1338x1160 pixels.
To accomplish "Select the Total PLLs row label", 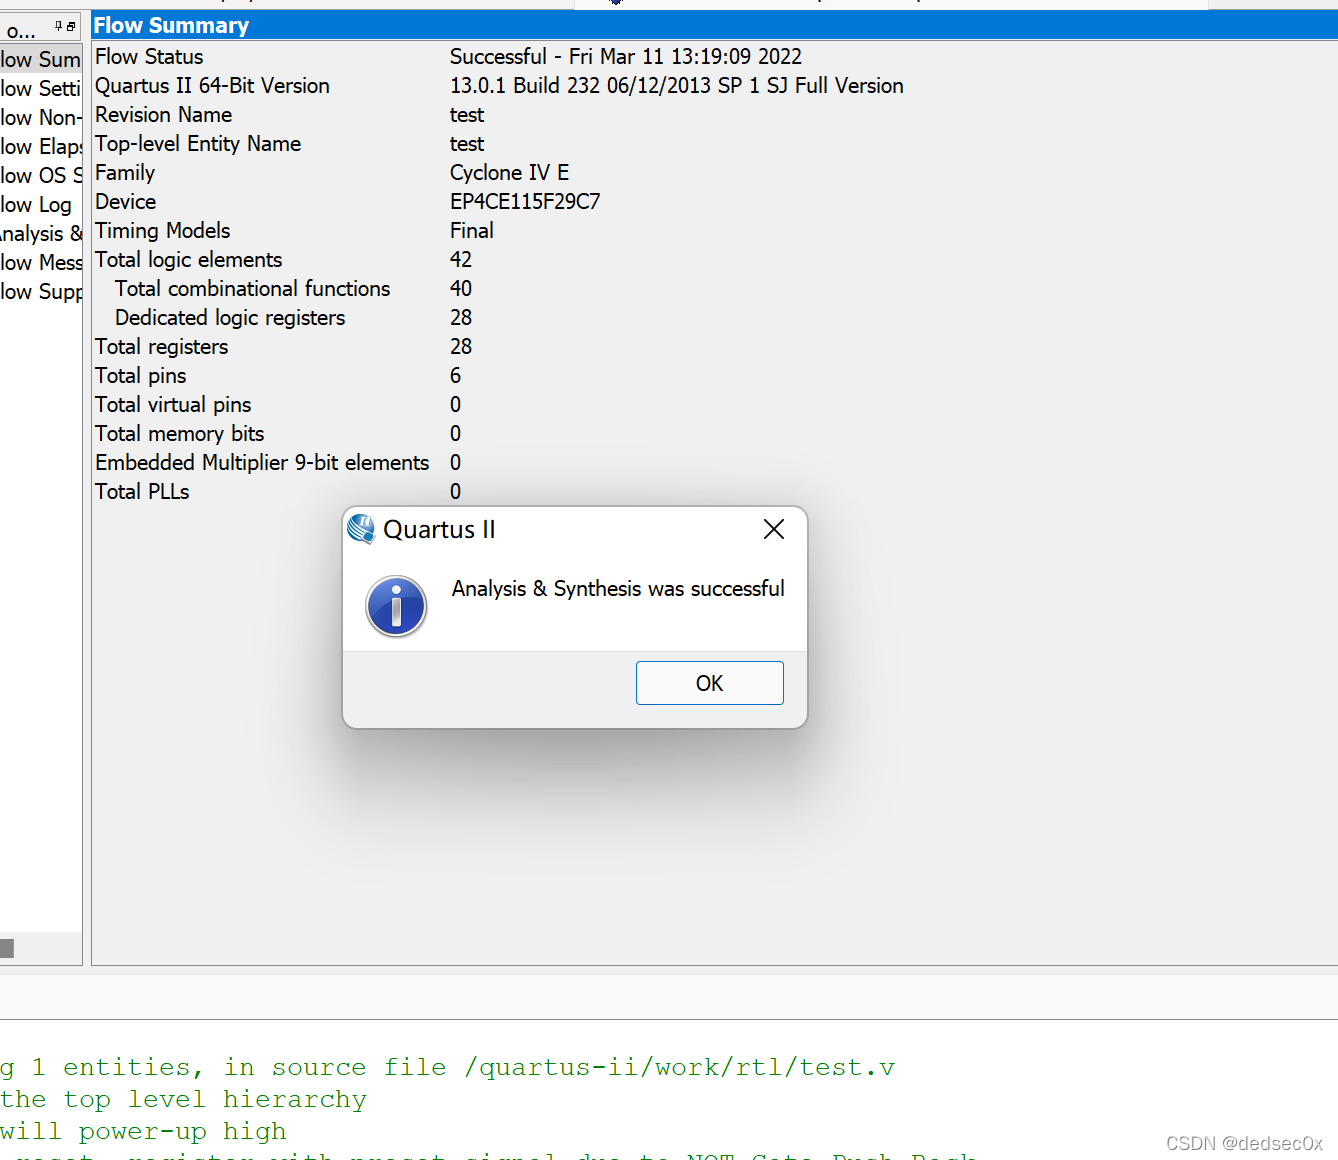I will pos(142,492).
